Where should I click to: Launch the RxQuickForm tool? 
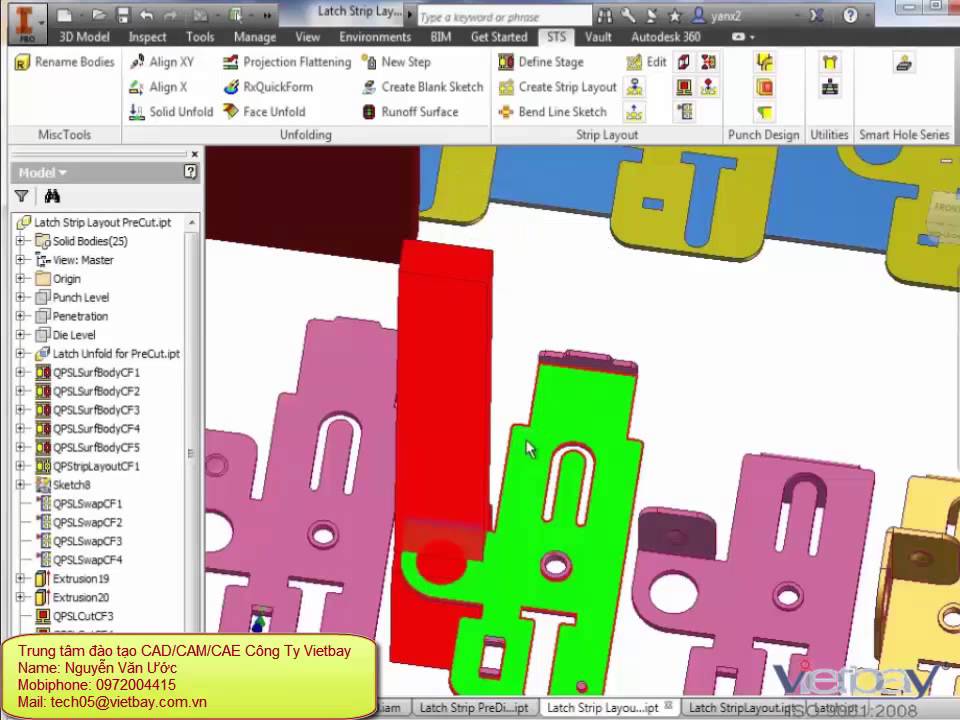(268, 87)
